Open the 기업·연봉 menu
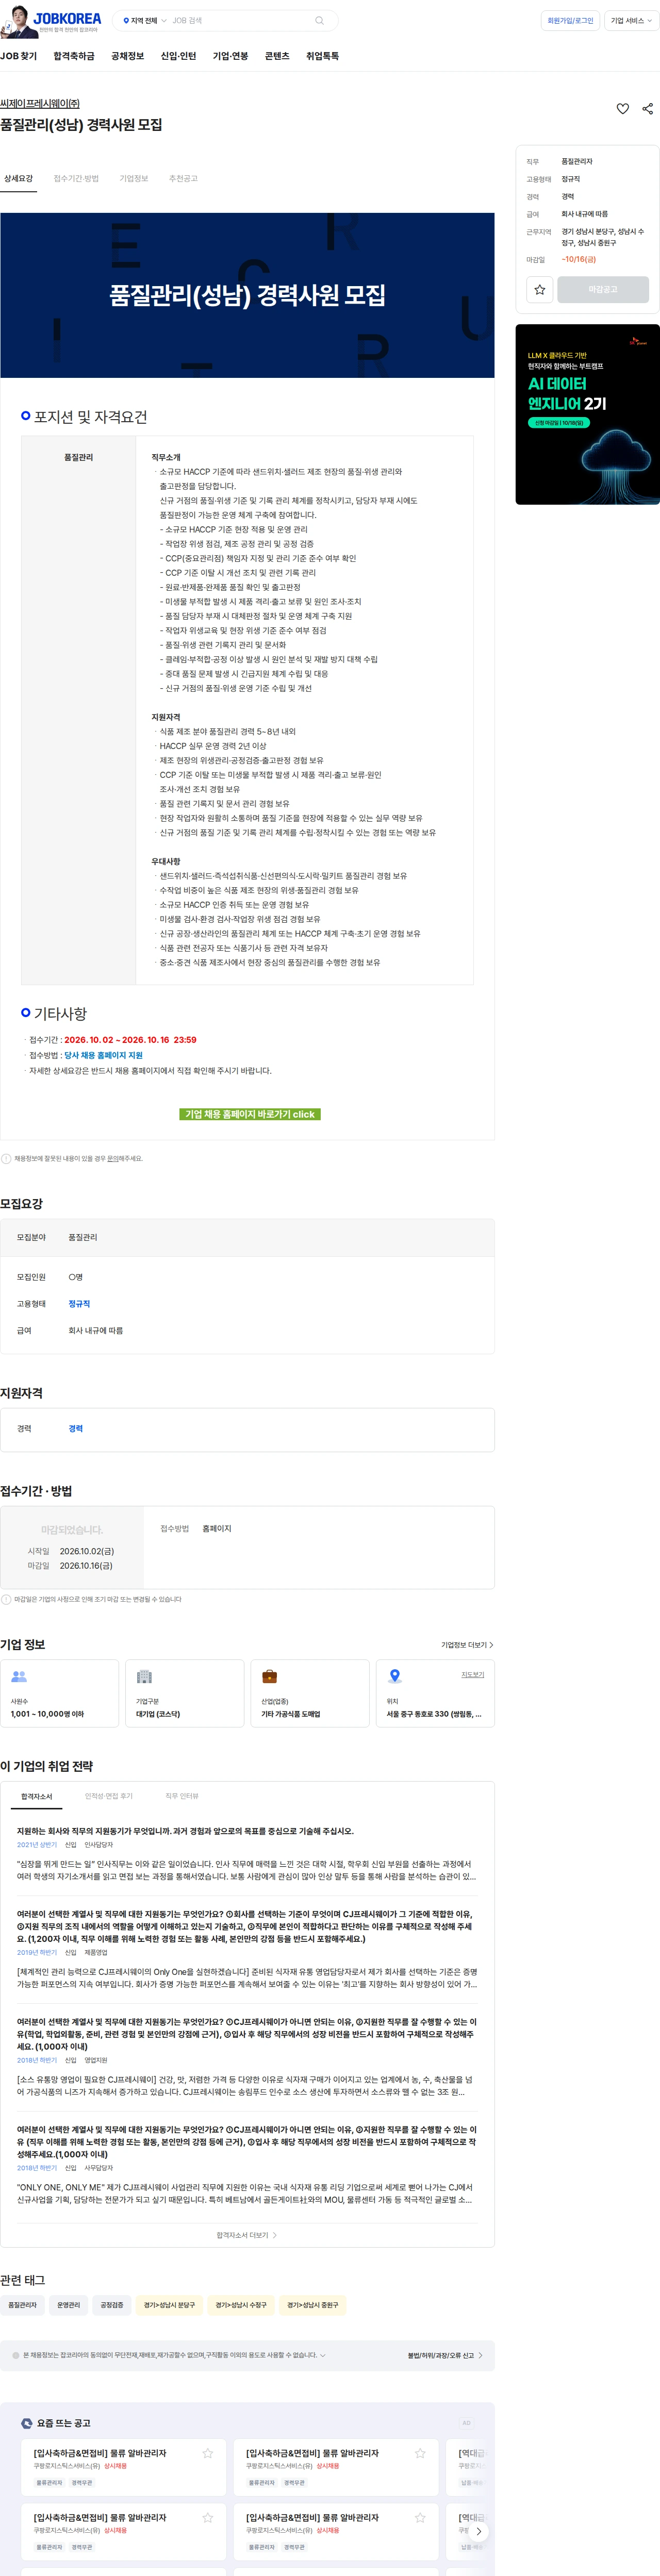The image size is (660, 2576). 230,56
